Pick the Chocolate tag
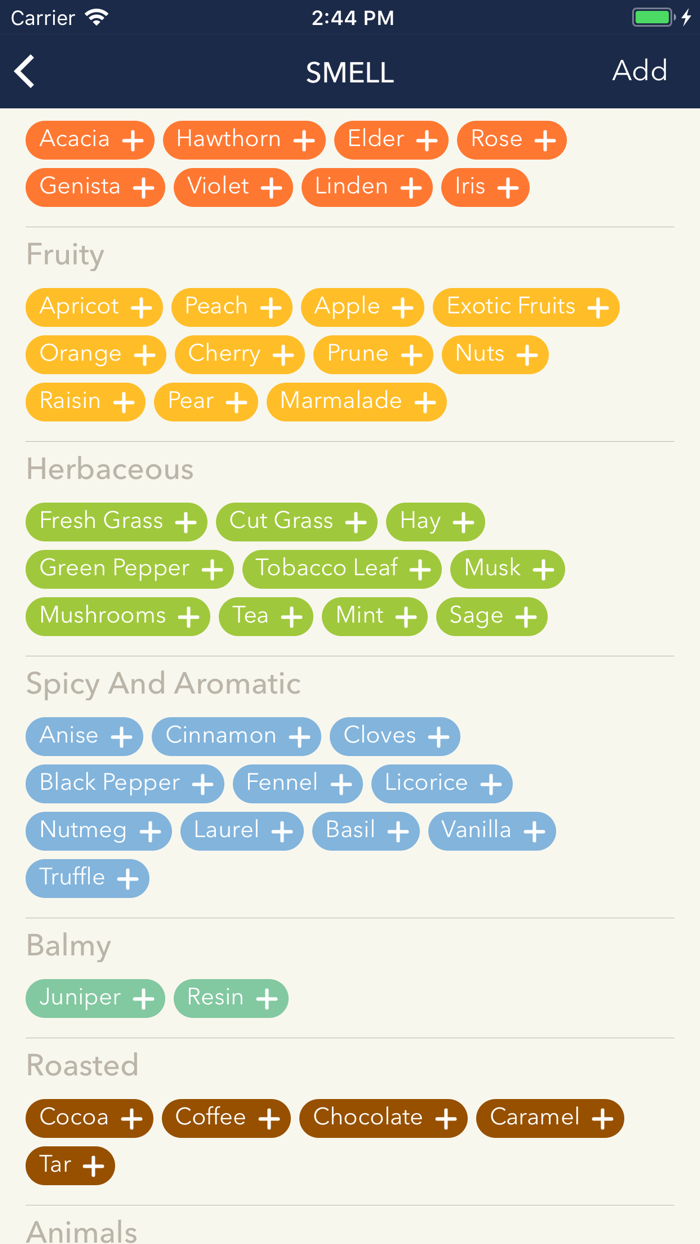This screenshot has width=700, height=1244. [383, 1118]
